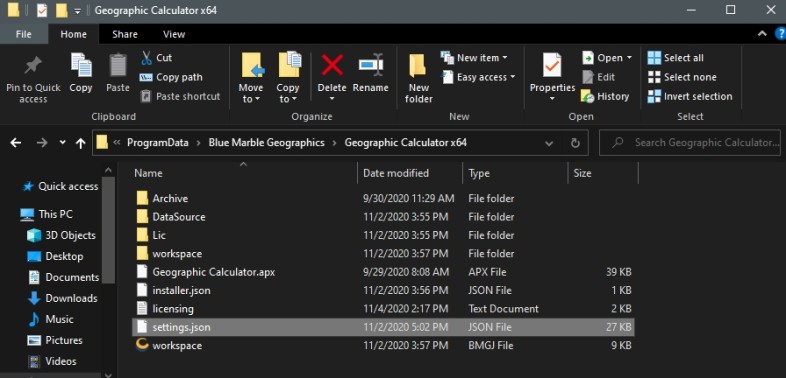Open the Quick Access Toolbar customize arrow
Screen dimensions: 786x378
[x=78, y=11]
